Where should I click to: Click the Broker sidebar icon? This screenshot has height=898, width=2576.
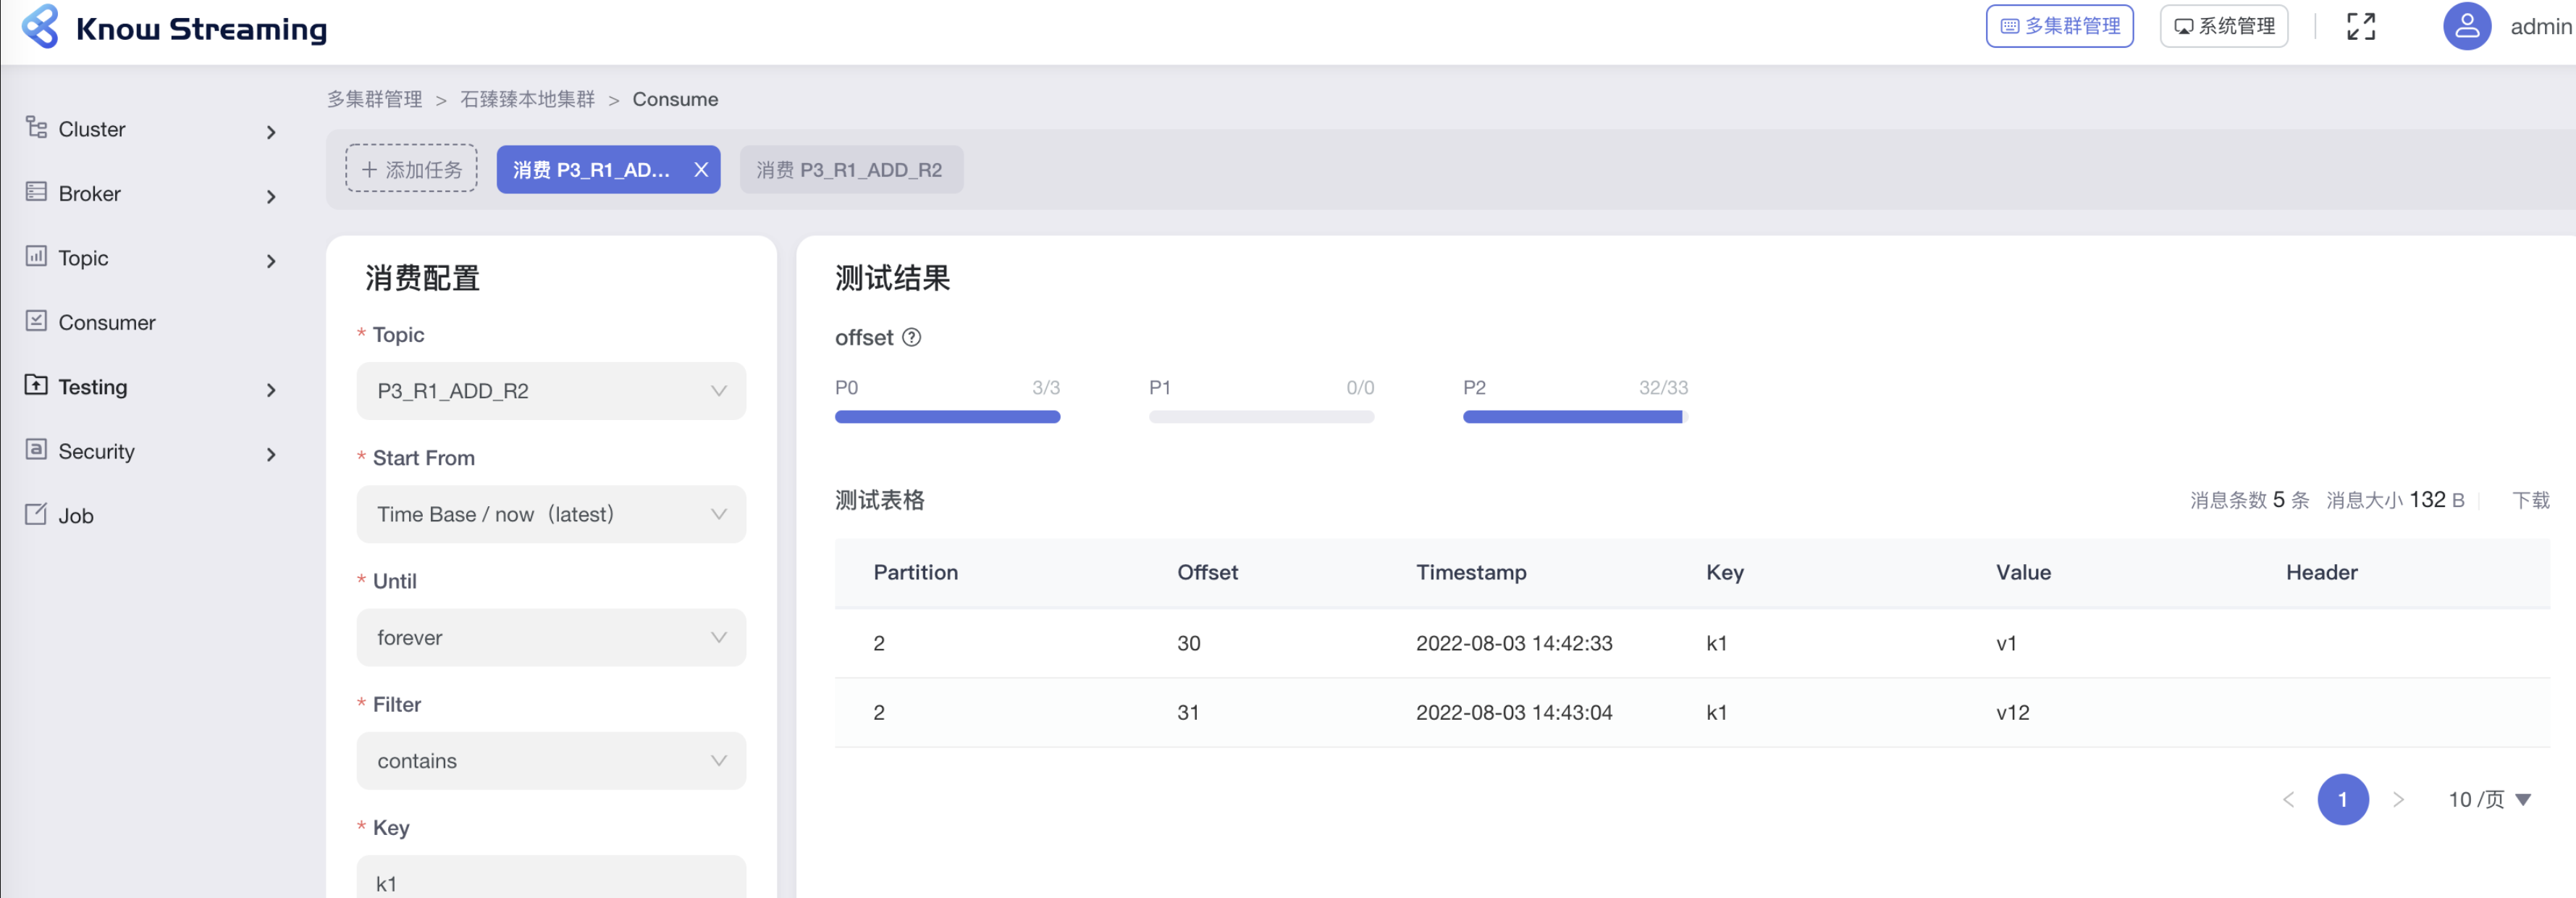tap(36, 192)
